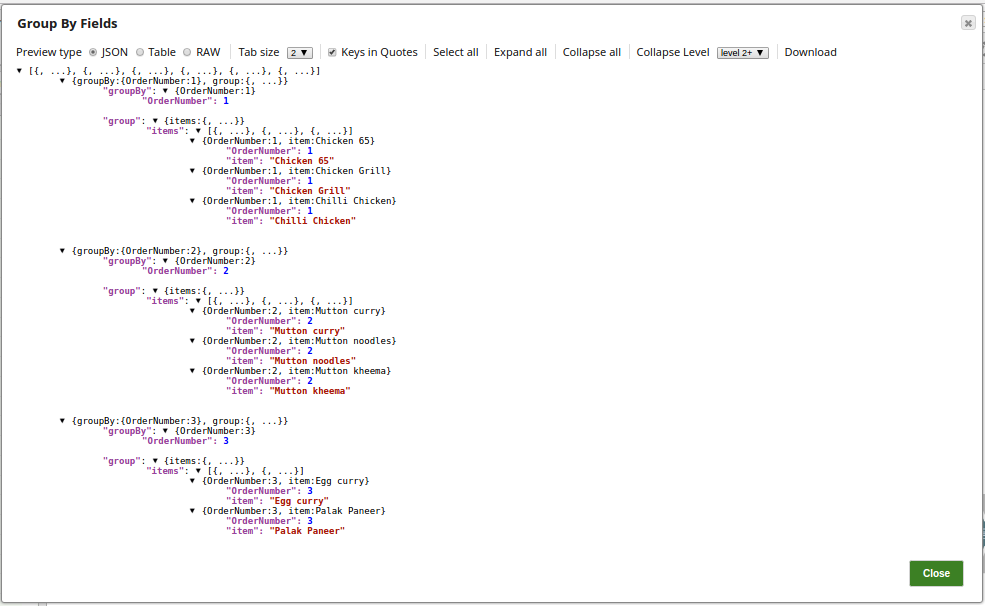Image resolution: width=985 pixels, height=606 pixels.
Task: Close the Group By Fields dialog with the X icon
Action: pos(967,23)
